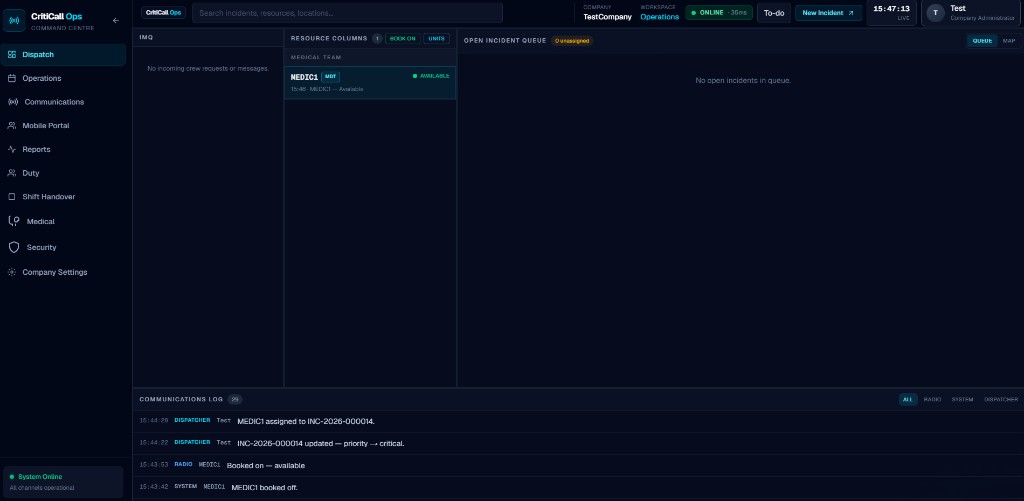This screenshot has width=1024, height=501.
Task: Create a New Incident
Action: click(828, 13)
